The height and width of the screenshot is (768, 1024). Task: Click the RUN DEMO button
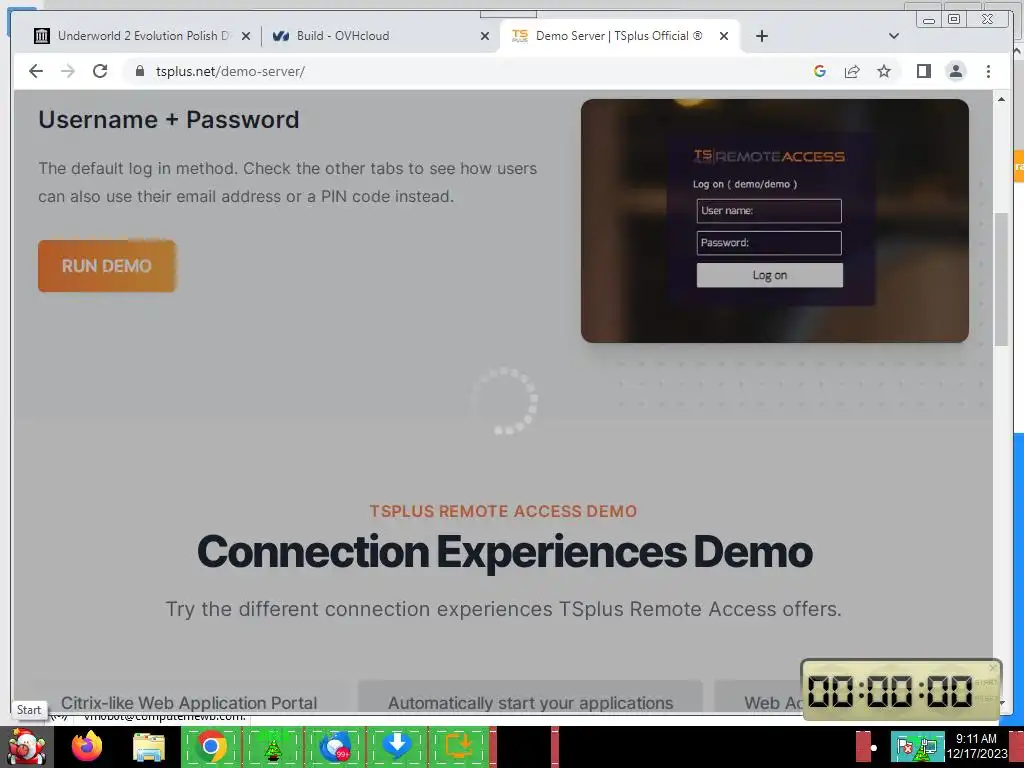(x=107, y=266)
